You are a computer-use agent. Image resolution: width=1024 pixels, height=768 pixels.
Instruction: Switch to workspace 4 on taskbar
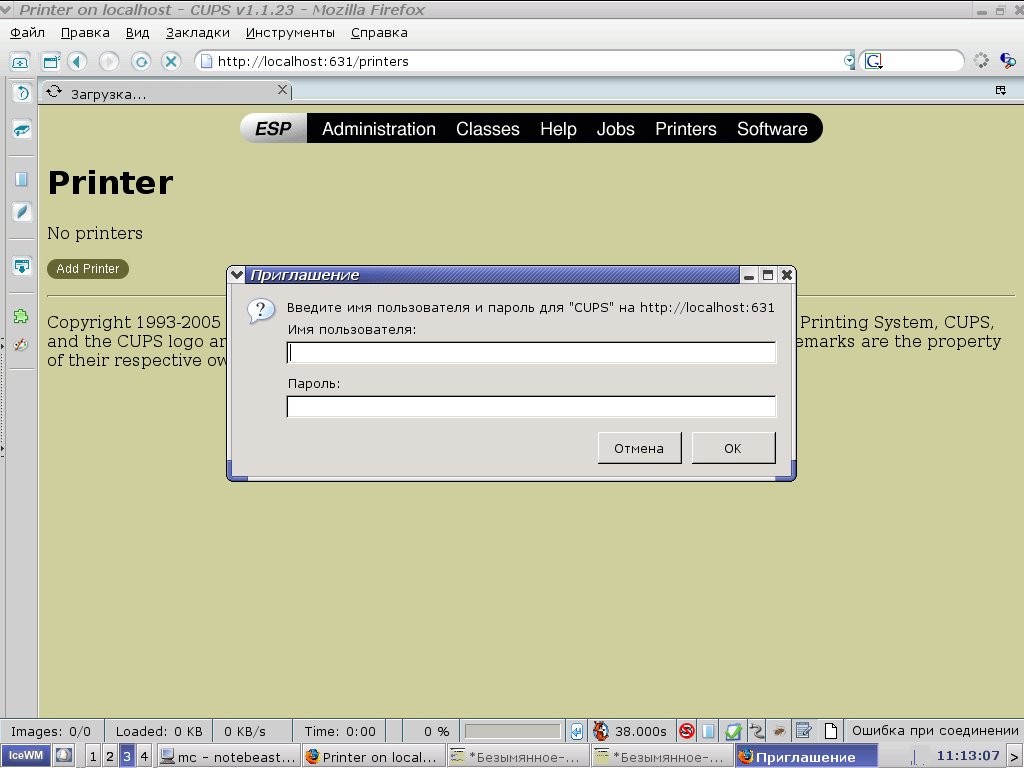[x=144, y=757]
